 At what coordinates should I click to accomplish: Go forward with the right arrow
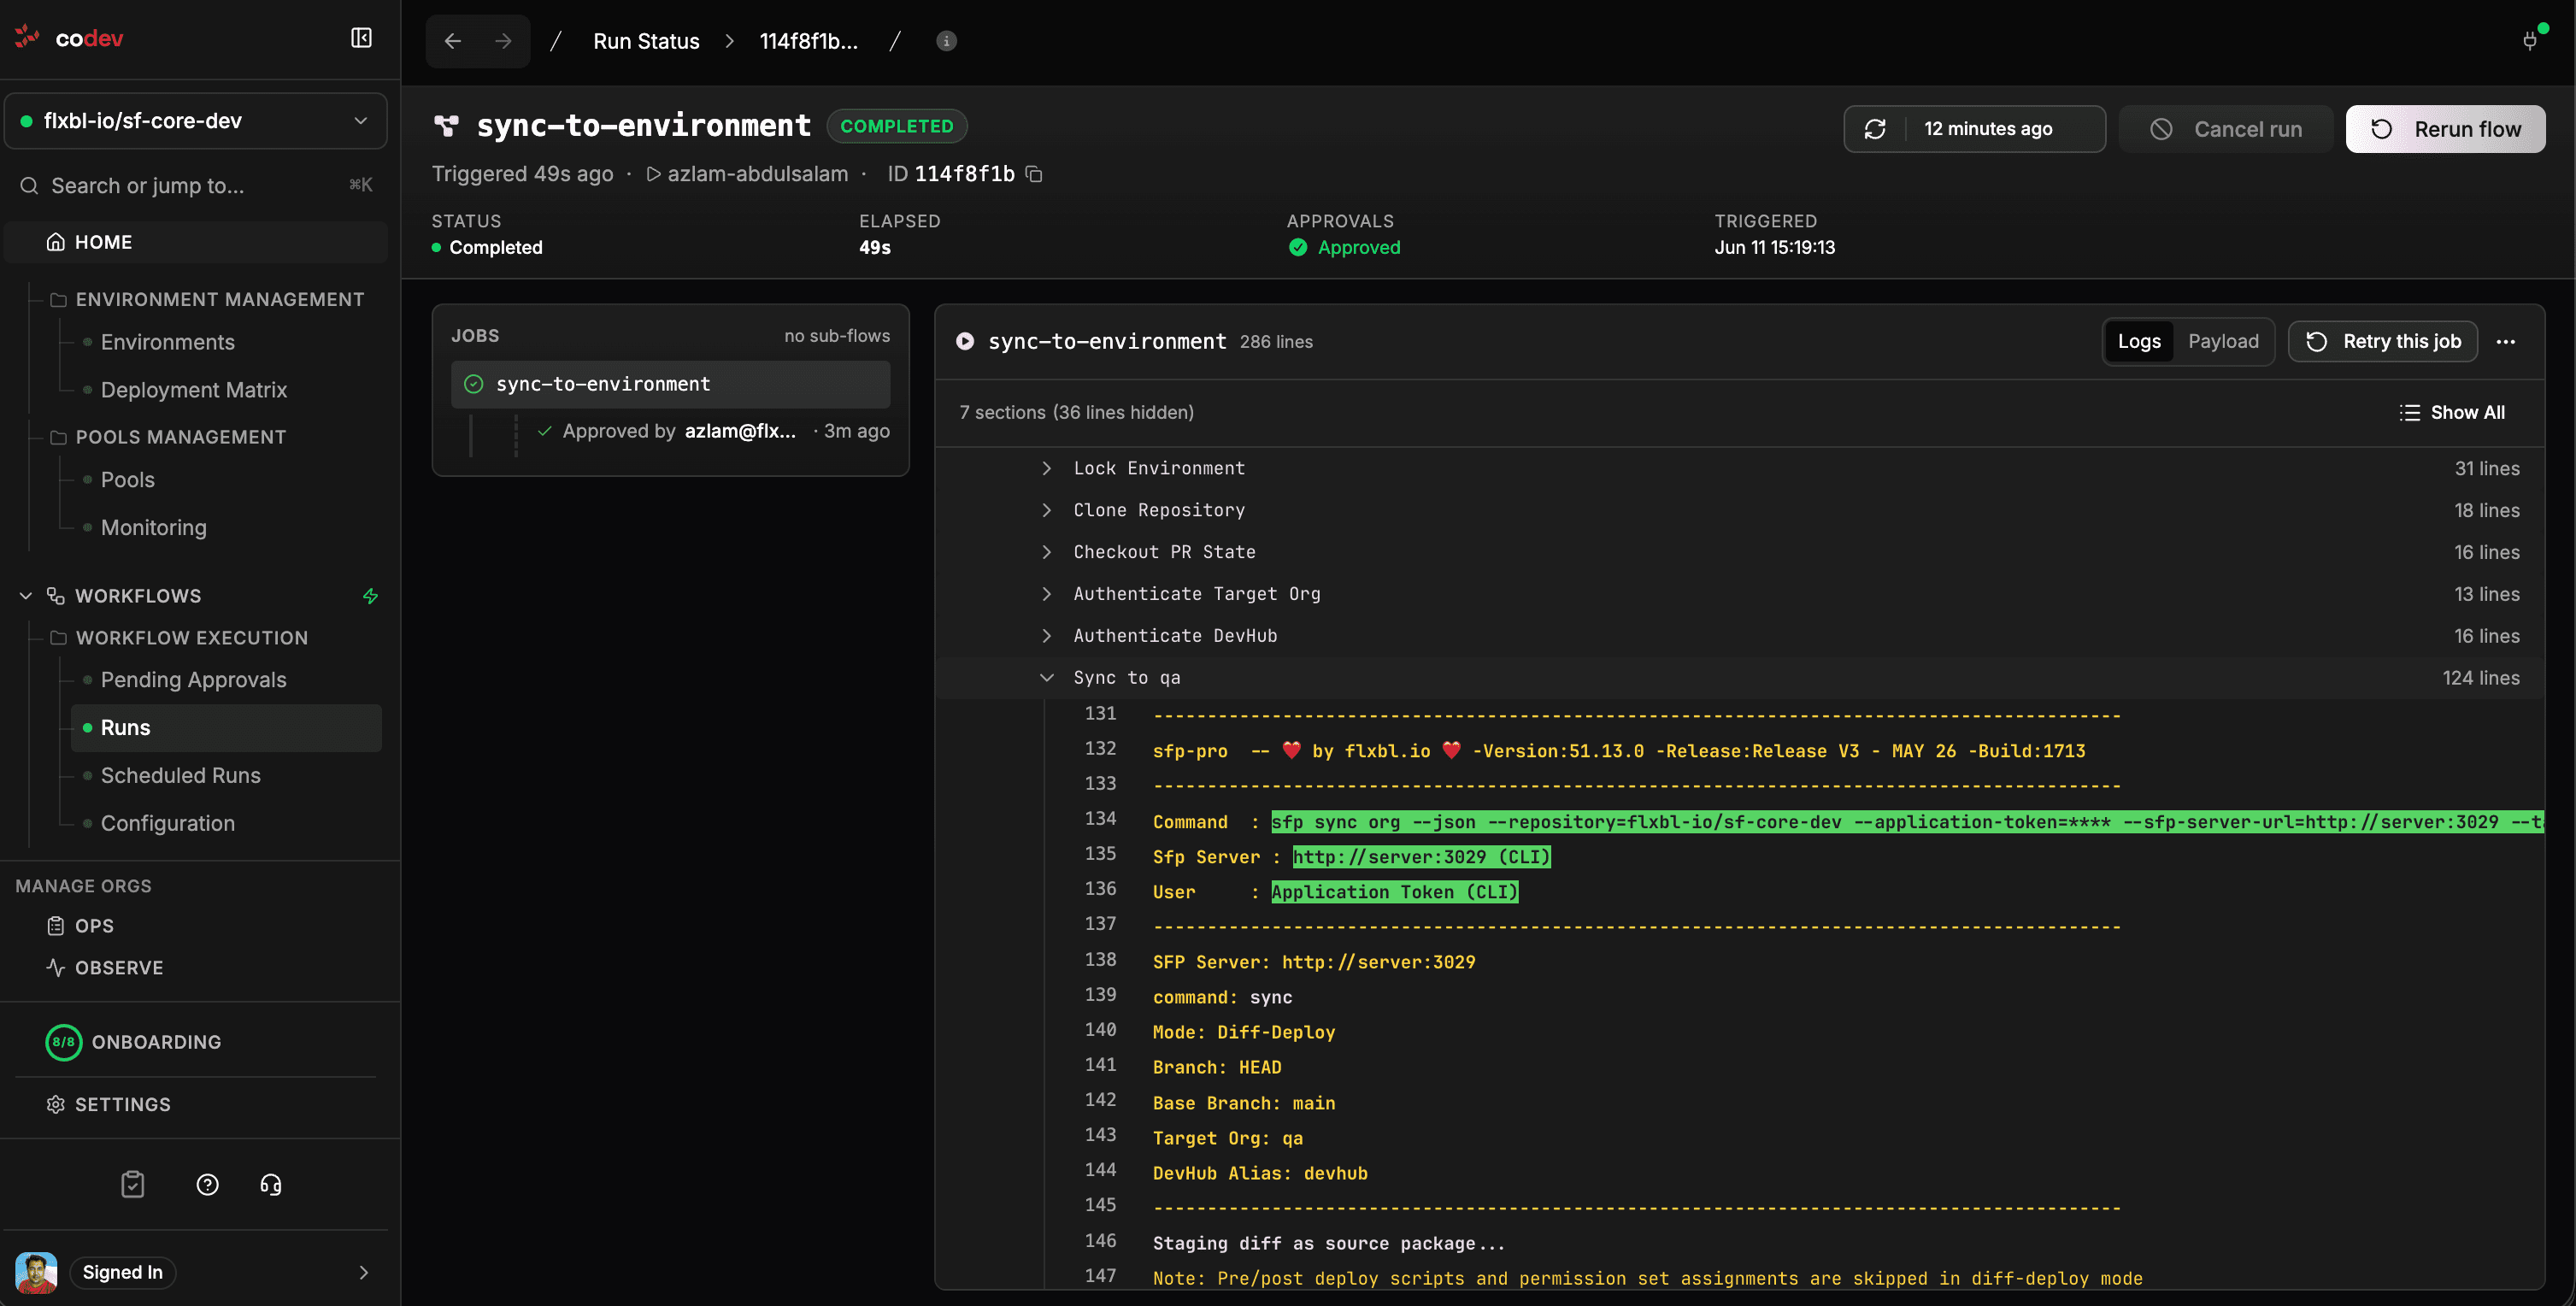coord(503,41)
